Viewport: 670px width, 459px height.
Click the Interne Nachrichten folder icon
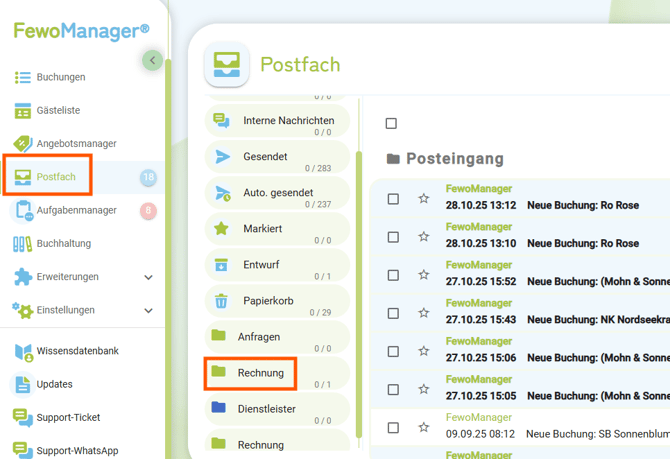[221, 121]
